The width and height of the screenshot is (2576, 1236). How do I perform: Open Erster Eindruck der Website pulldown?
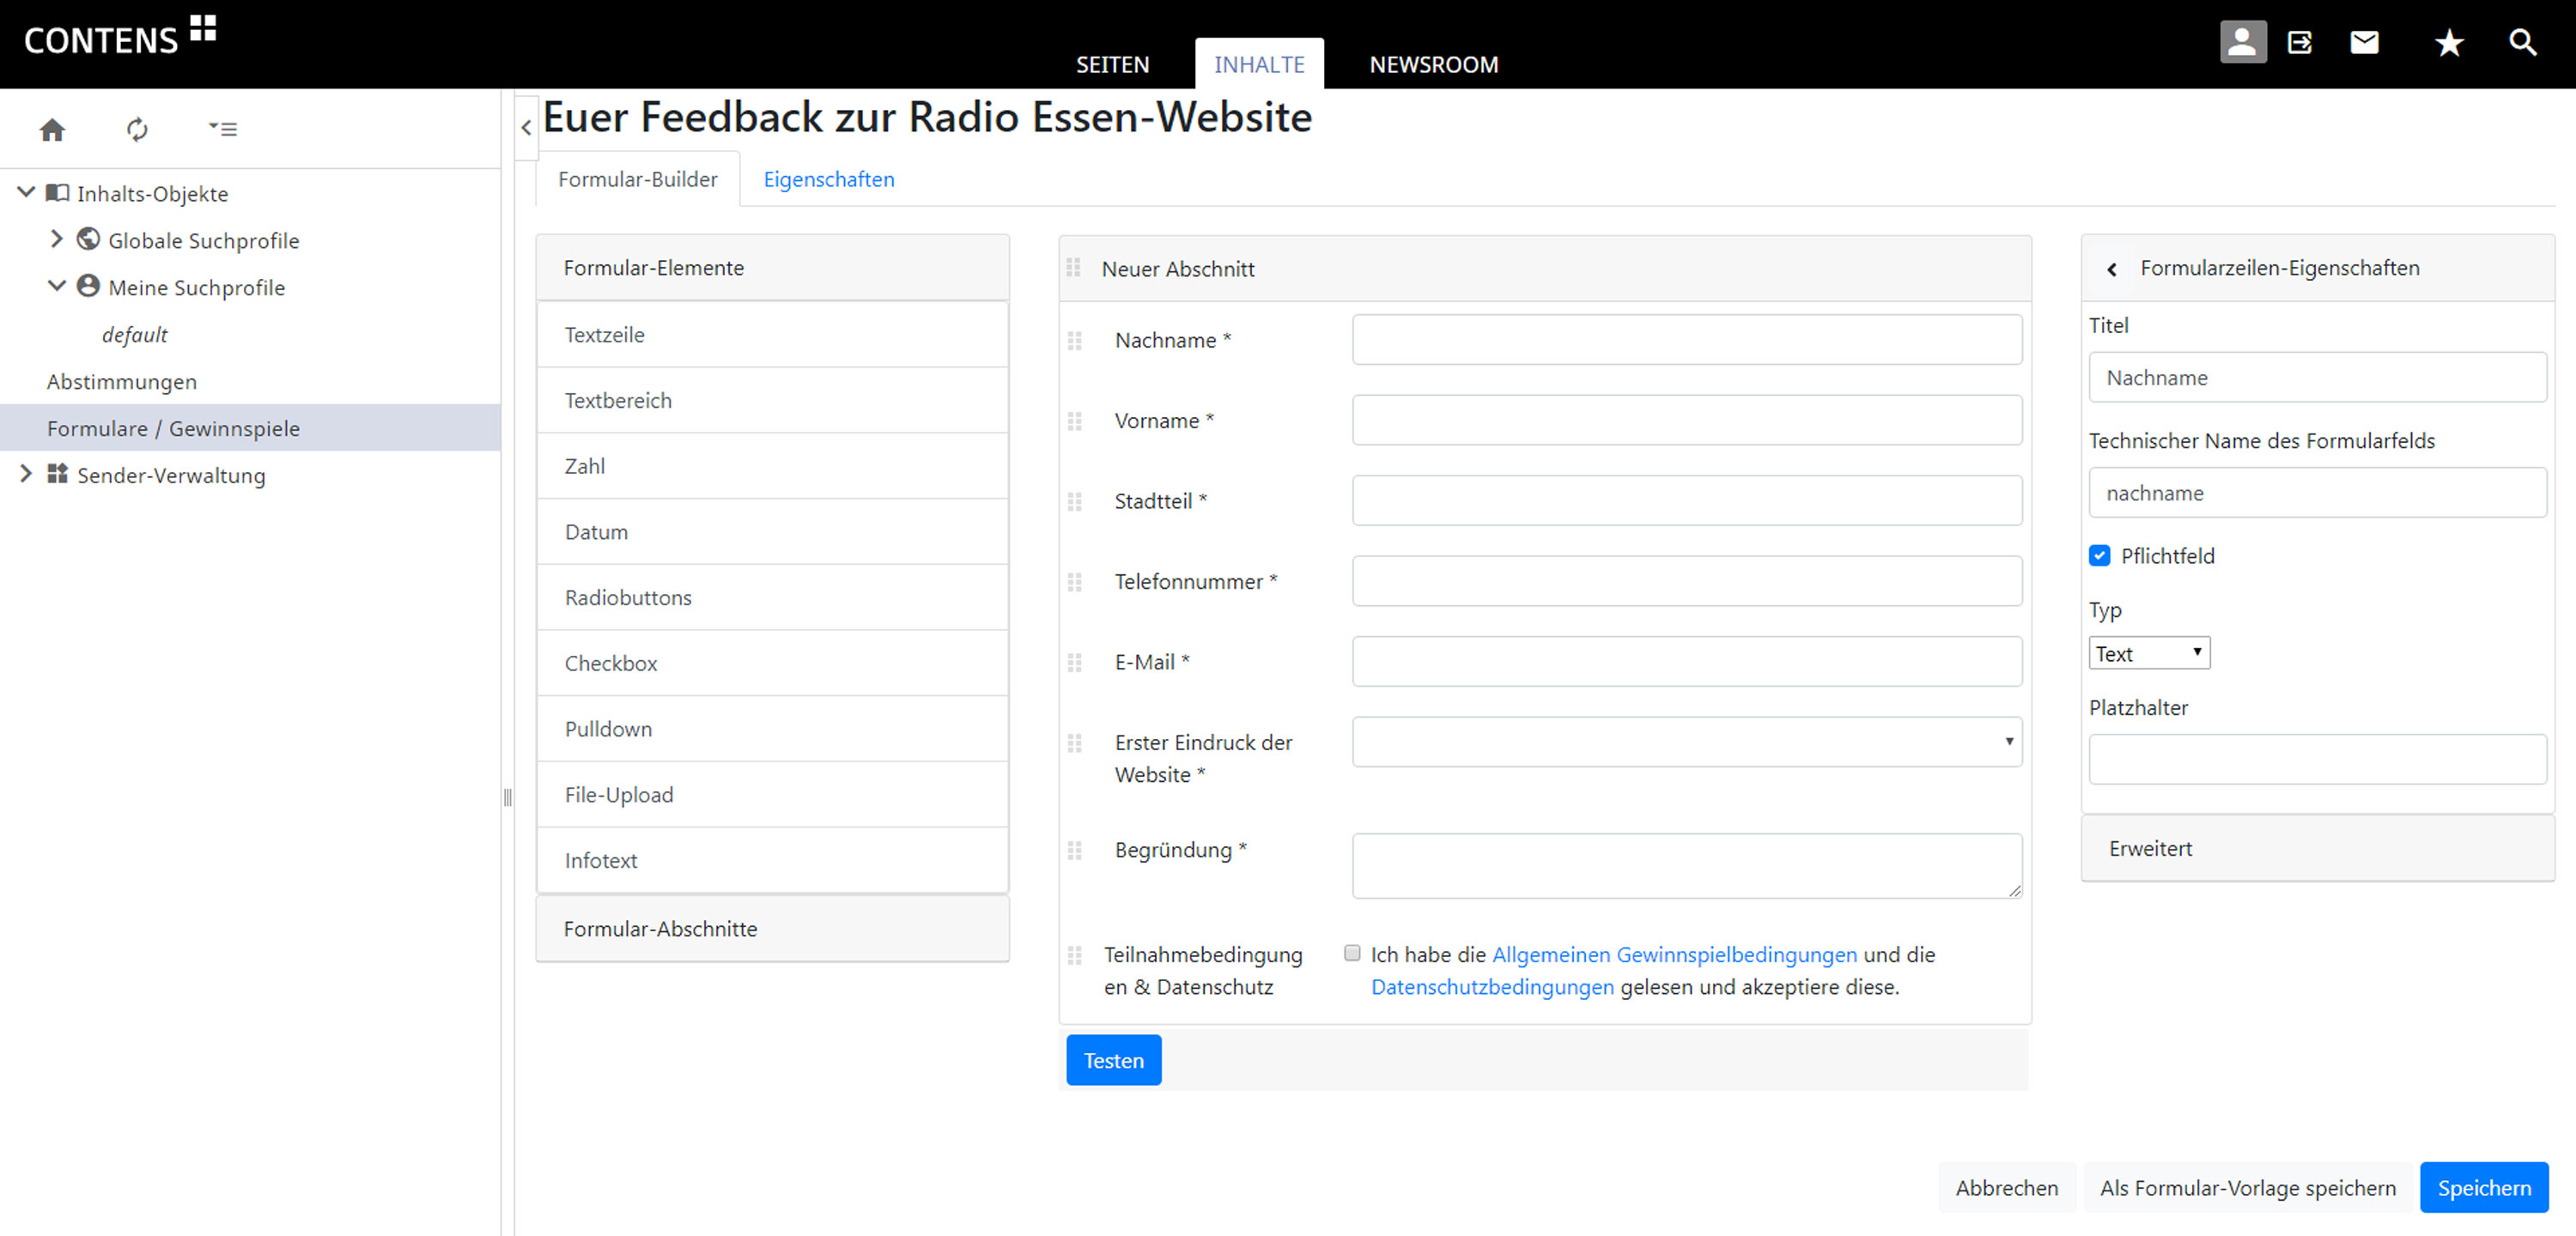[x=1686, y=742]
